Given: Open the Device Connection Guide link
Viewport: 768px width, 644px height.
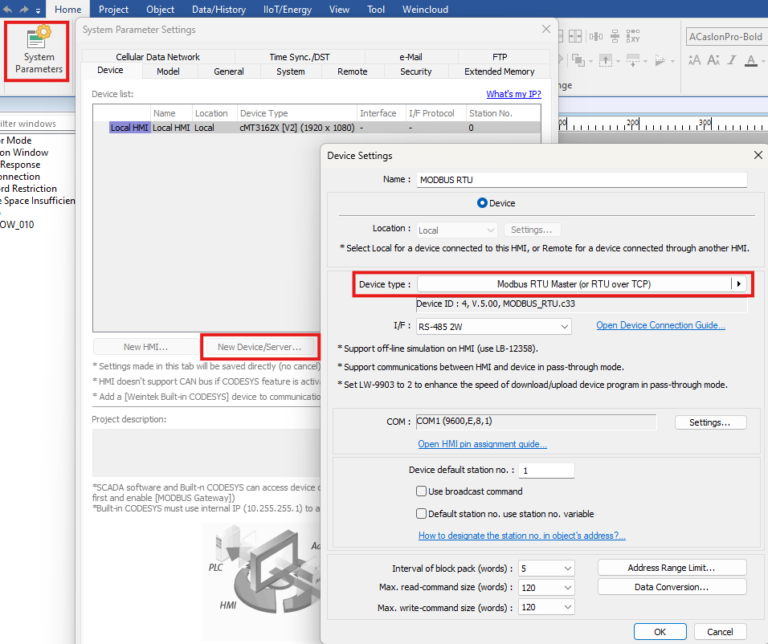Looking at the screenshot, I should click(660, 325).
